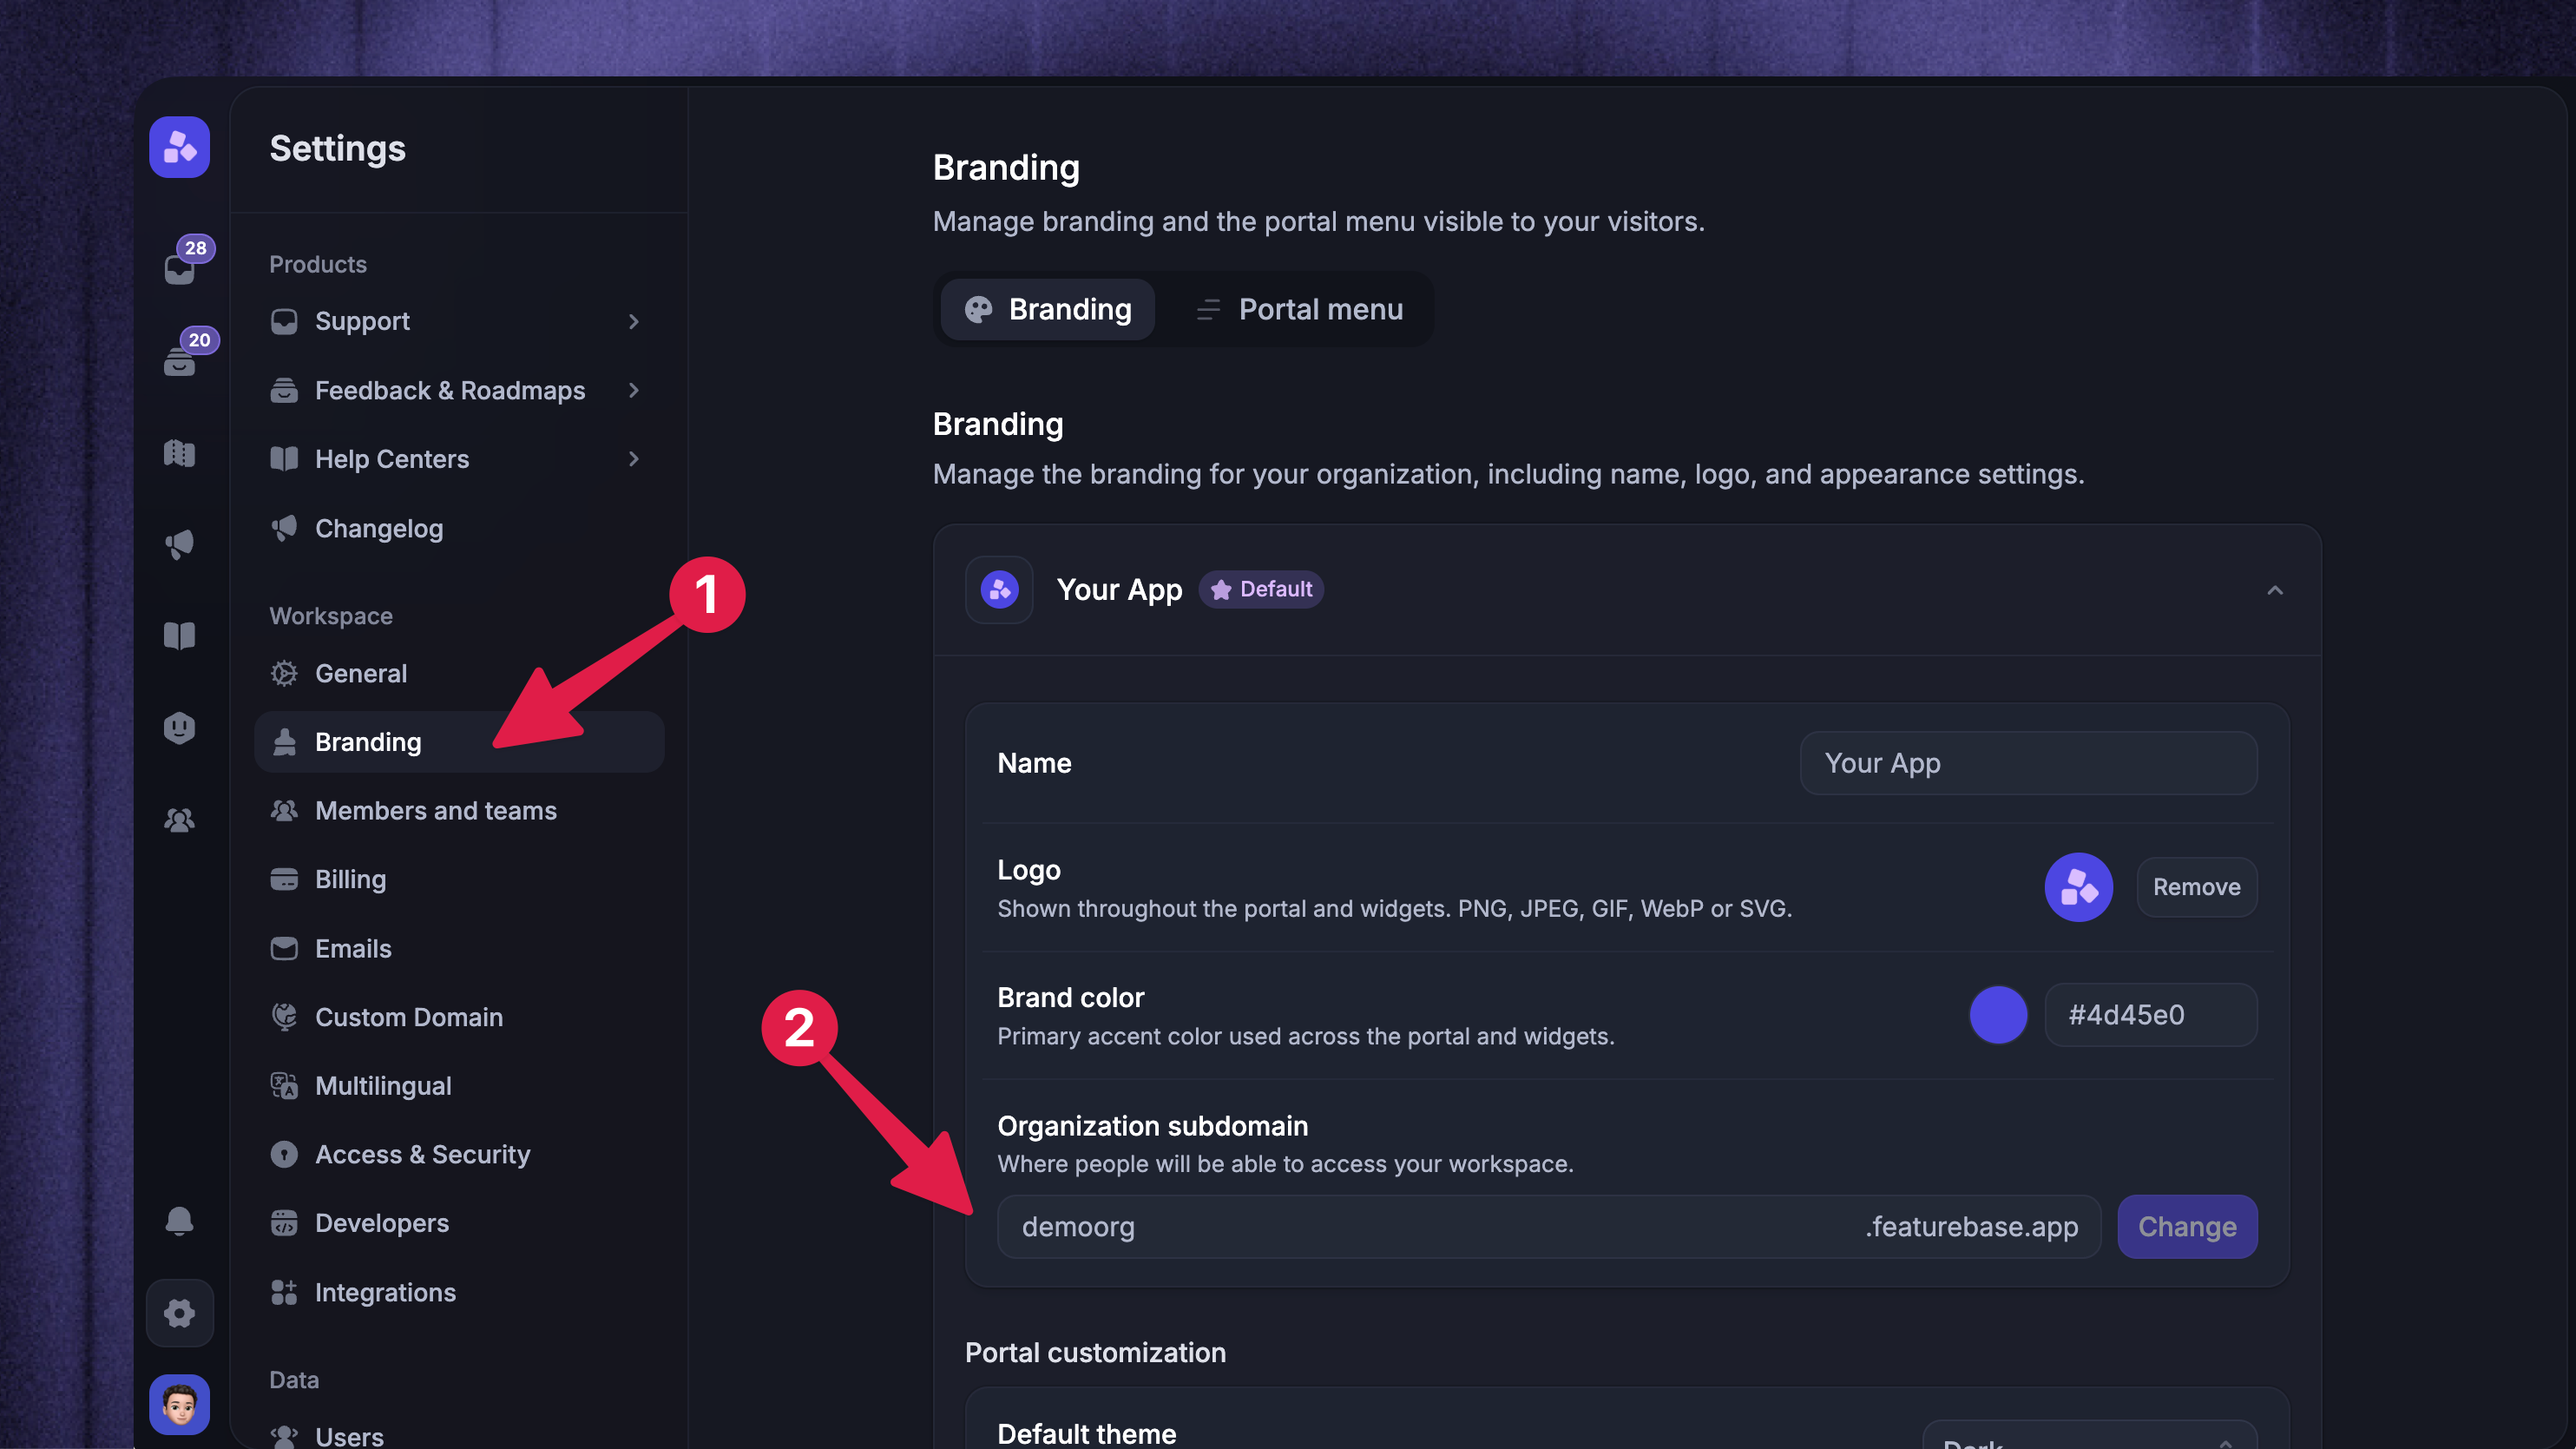Click the translate icon beside Multilingual

284,1086
